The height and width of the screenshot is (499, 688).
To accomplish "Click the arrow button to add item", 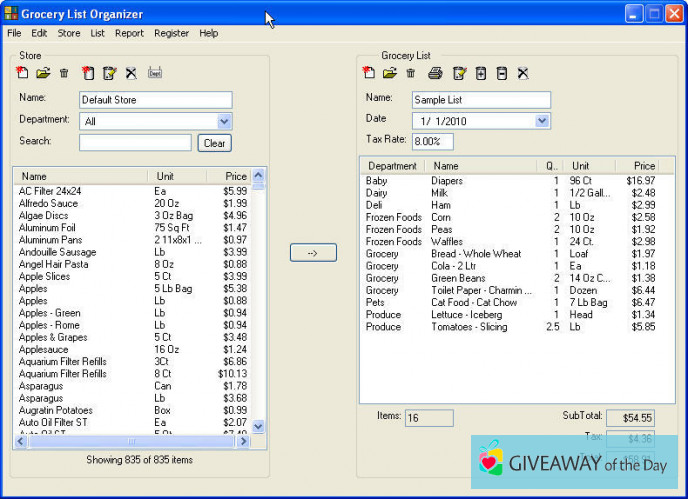I will tap(313, 253).
